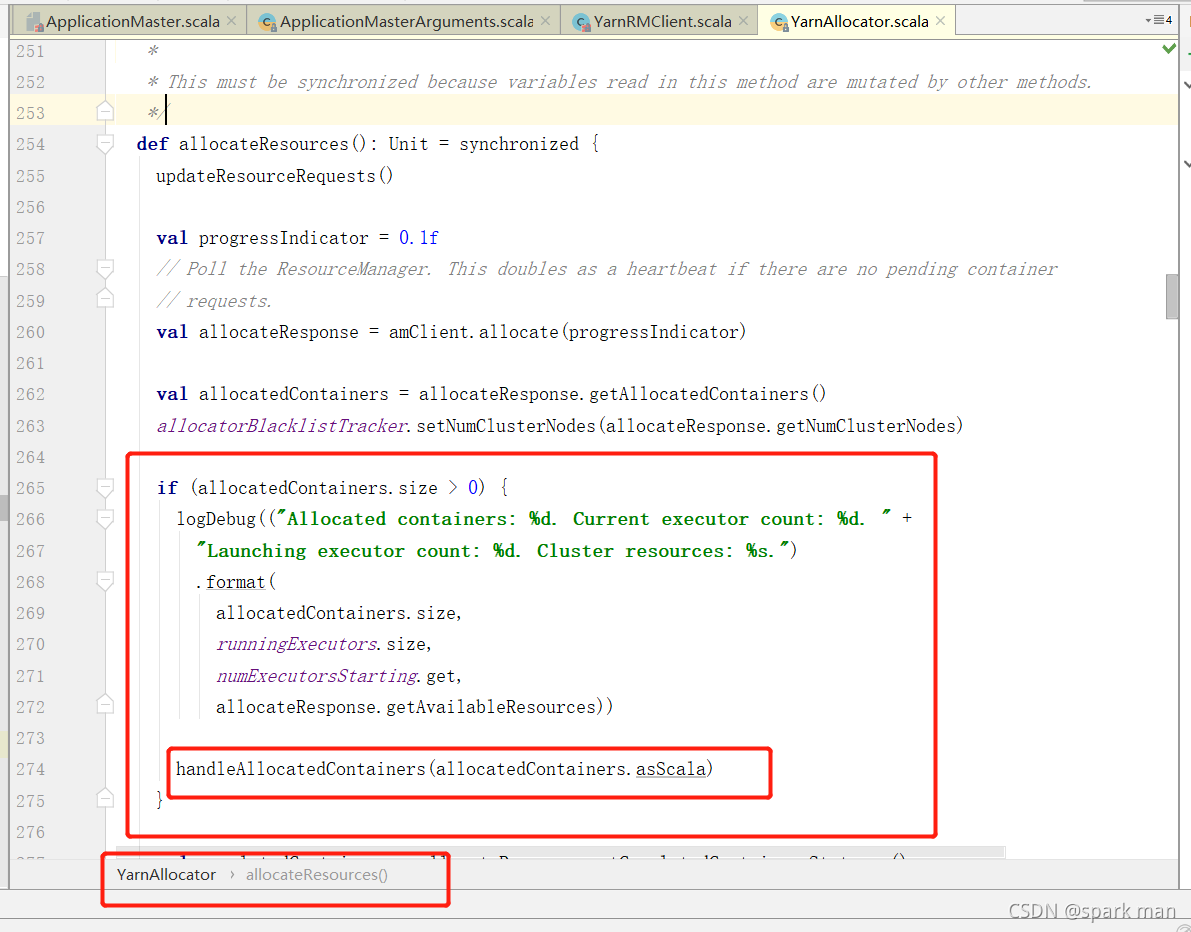
Task: Click the fold end marker at line 272
Action: click(x=106, y=705)
